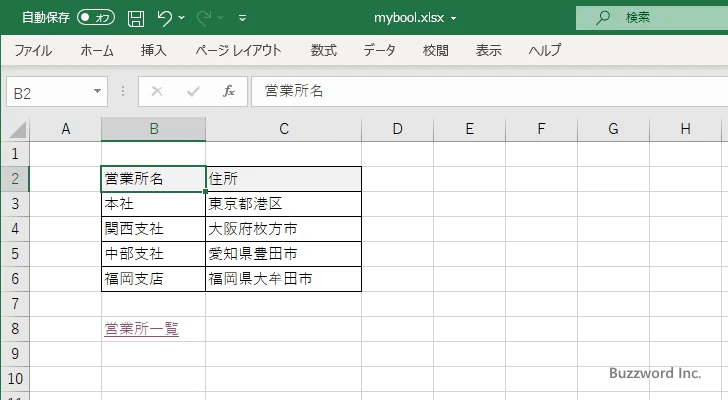The width and height of the screenshot is (728, 400).
Task: Click inside the formula bar text field
Action: [480, 91]
